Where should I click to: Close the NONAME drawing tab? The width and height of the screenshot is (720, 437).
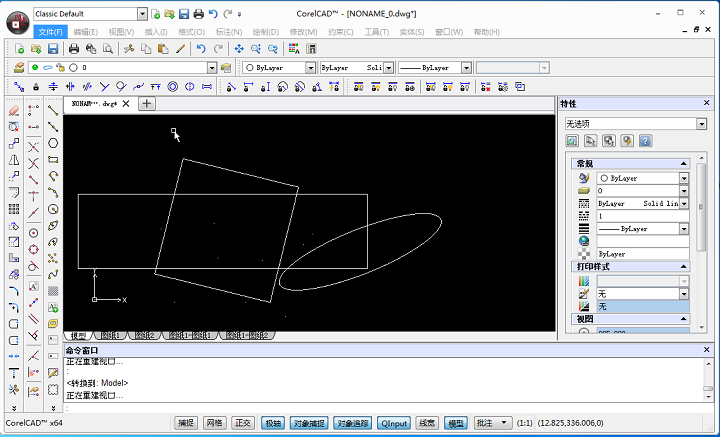pyautogui.click(x=126, y=104)
